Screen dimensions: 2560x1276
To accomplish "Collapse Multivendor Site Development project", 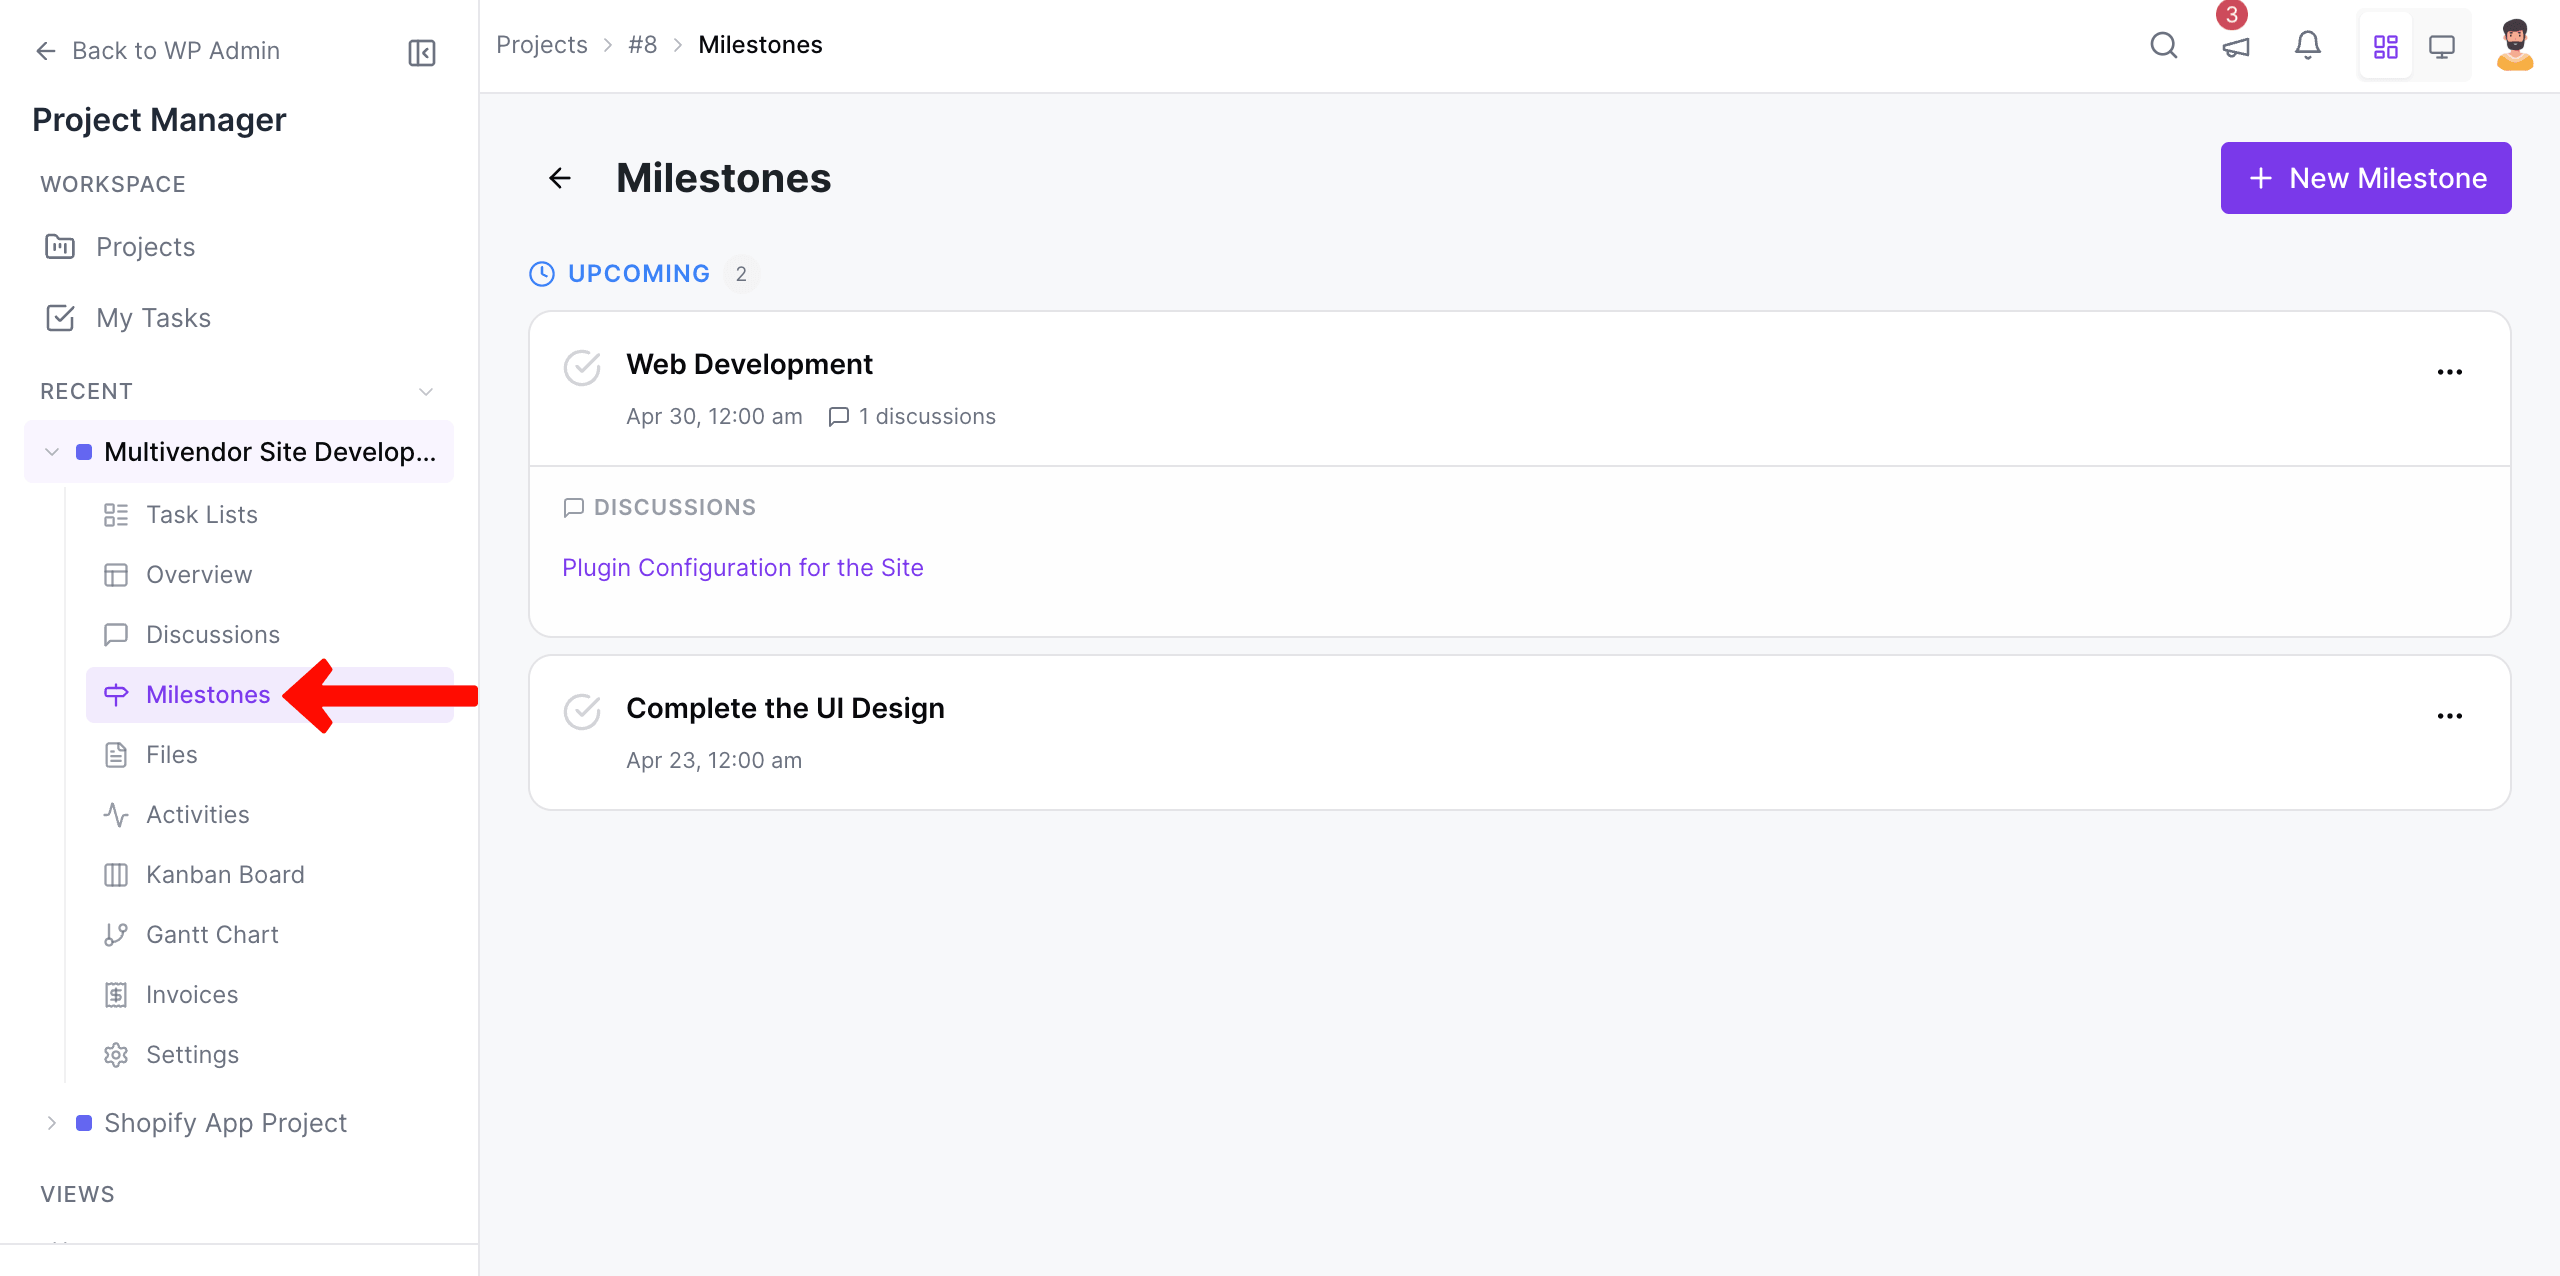I will 52,451.
